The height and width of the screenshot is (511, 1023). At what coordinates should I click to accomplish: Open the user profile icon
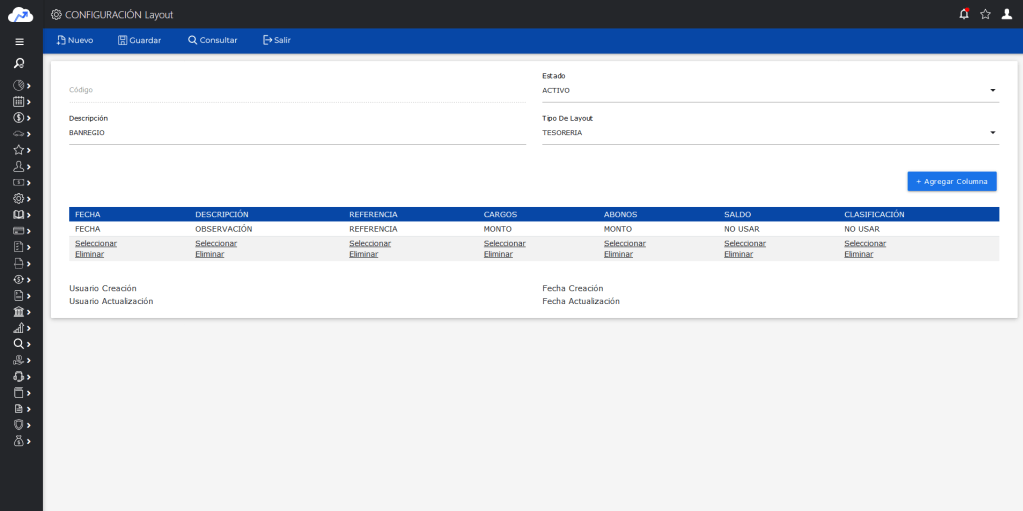[x=1007, y=14]
